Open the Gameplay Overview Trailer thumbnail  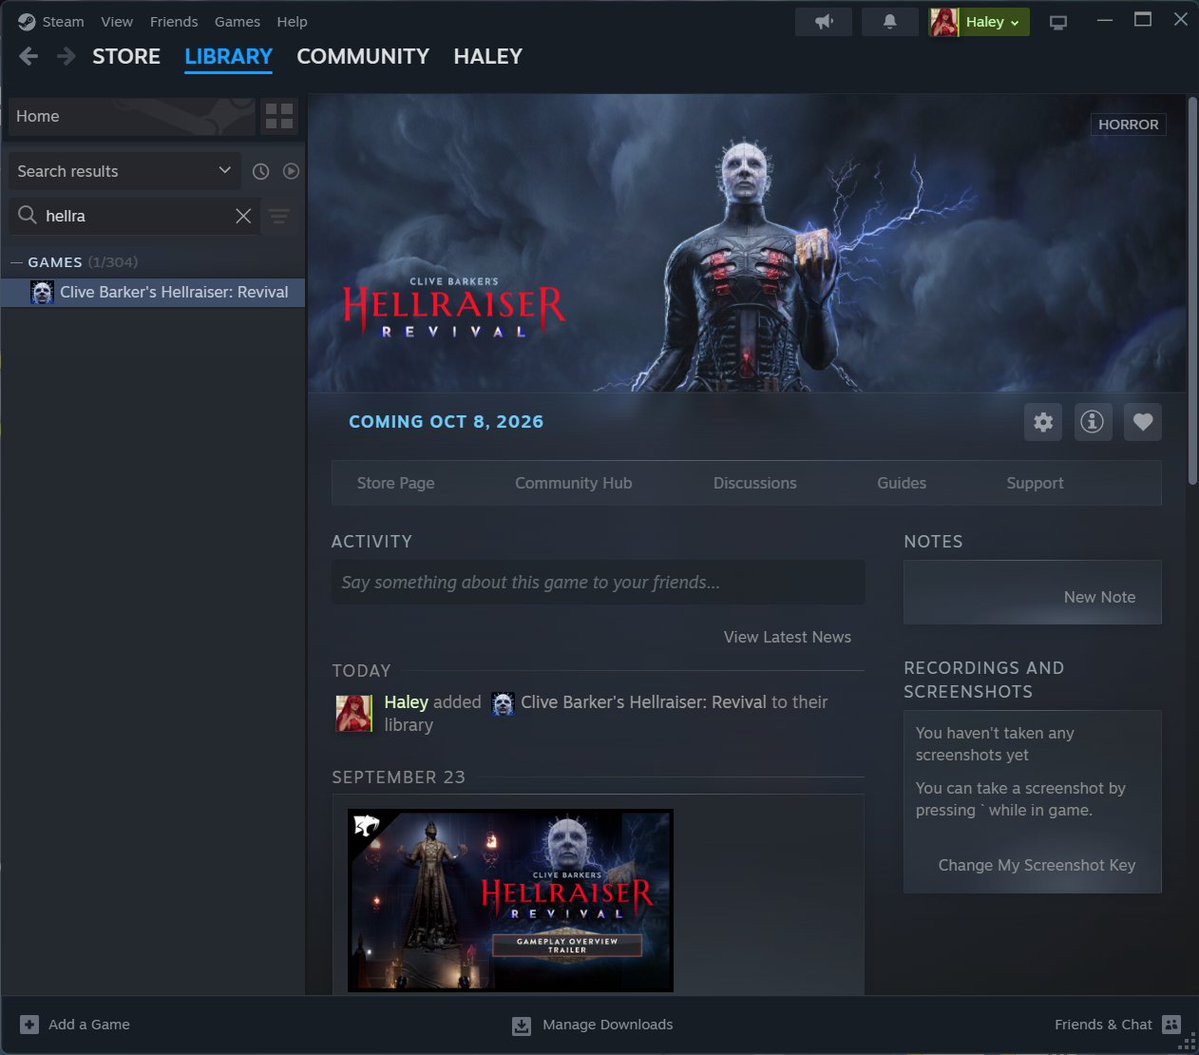pyautogui.click(x=510, y=901)
